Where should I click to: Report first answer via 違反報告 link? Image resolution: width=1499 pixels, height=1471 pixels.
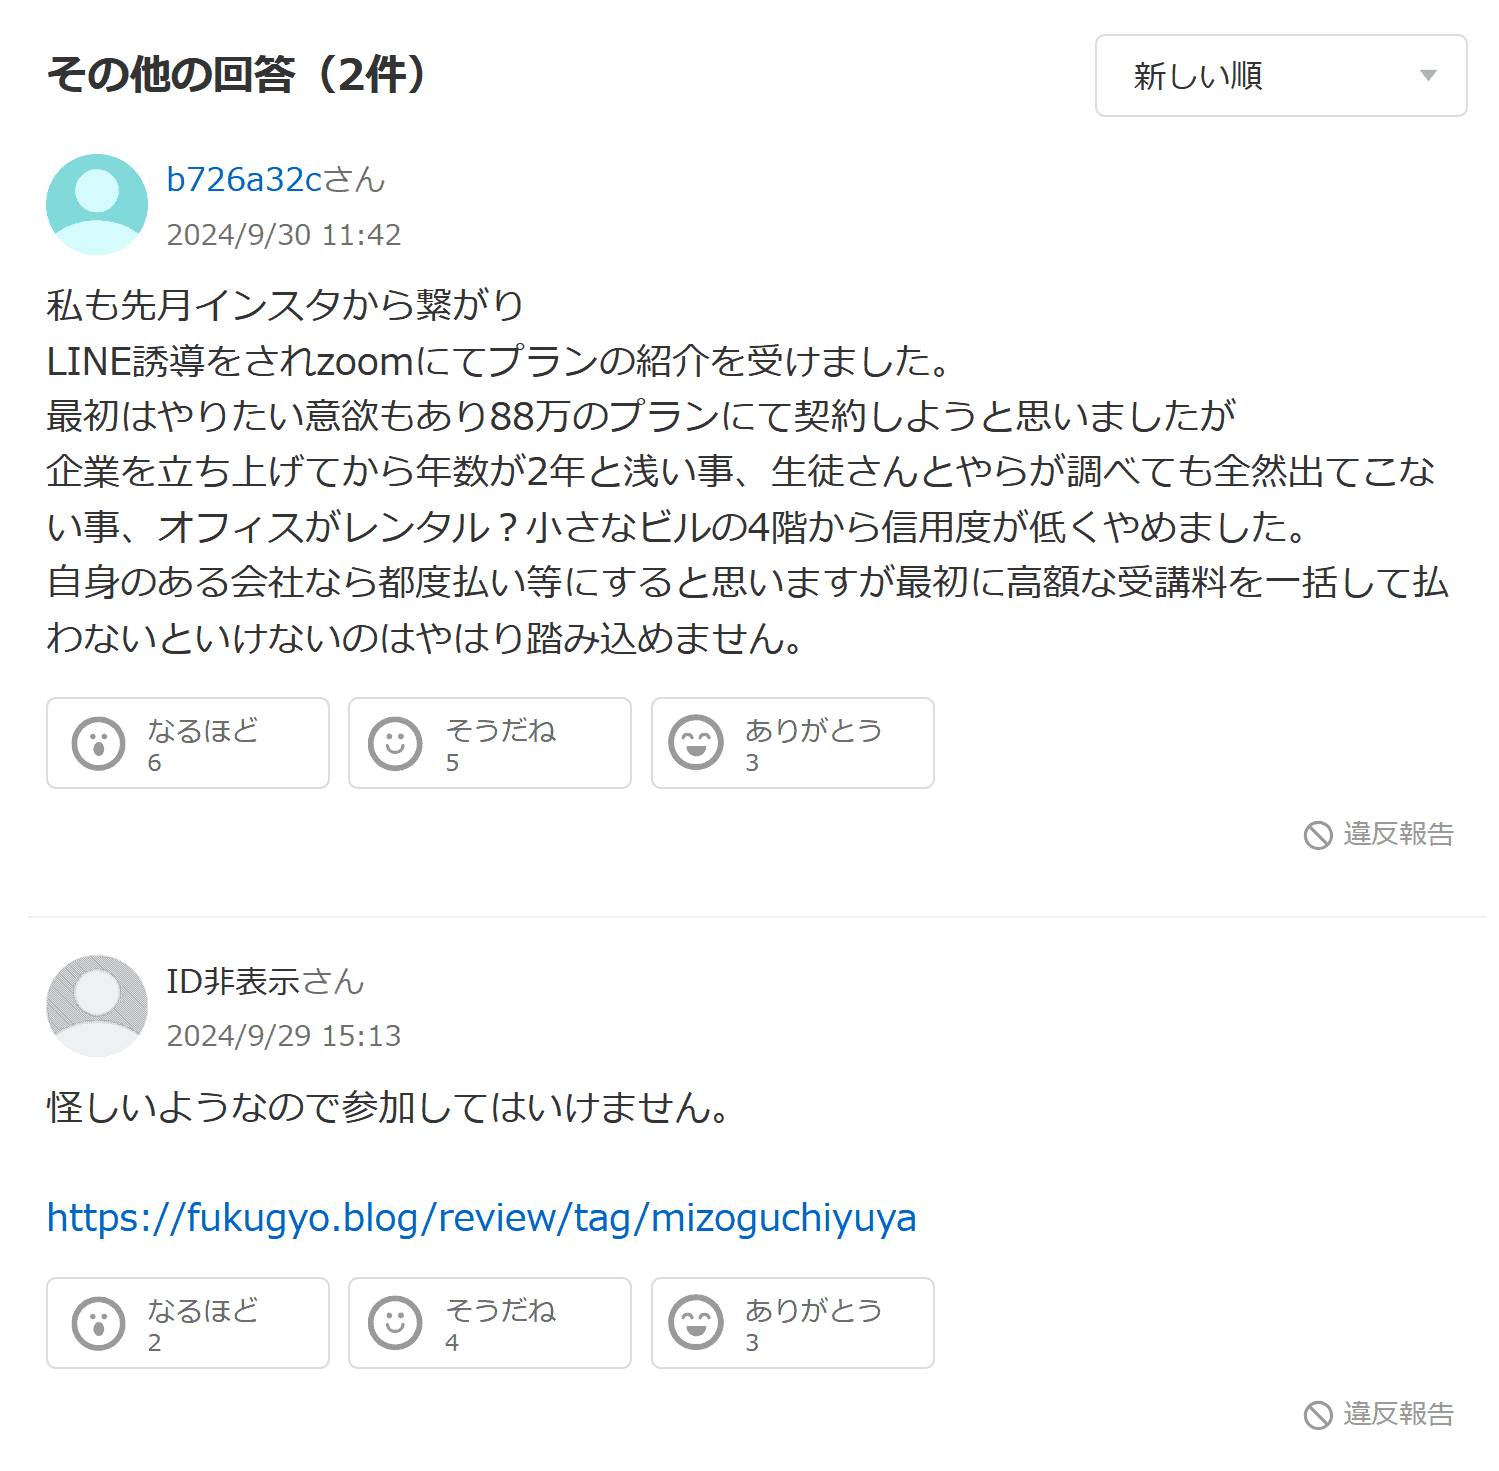pyautogui.click(x=1397, y=834)
